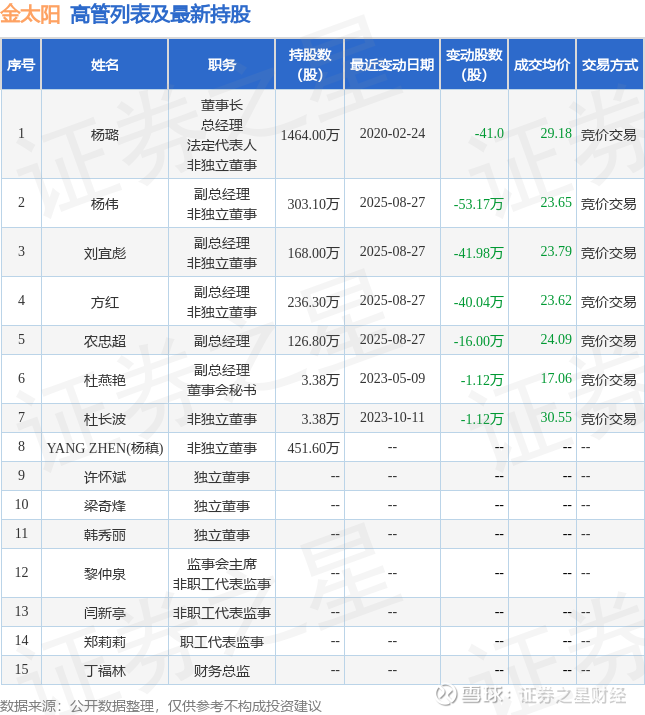Click the change value -41.0
Image resolution: width=645 pixels, height=715 pixels.
coord(489,133)
